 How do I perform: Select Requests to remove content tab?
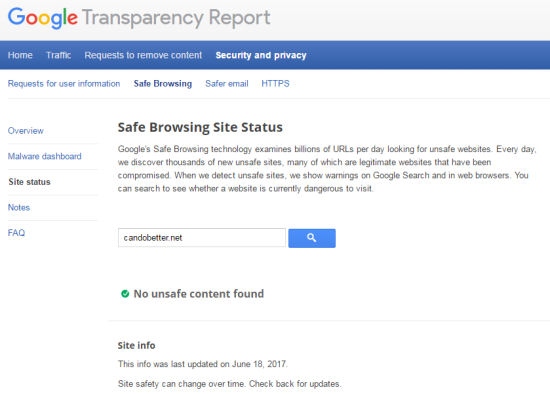click(x=143, y=55)
